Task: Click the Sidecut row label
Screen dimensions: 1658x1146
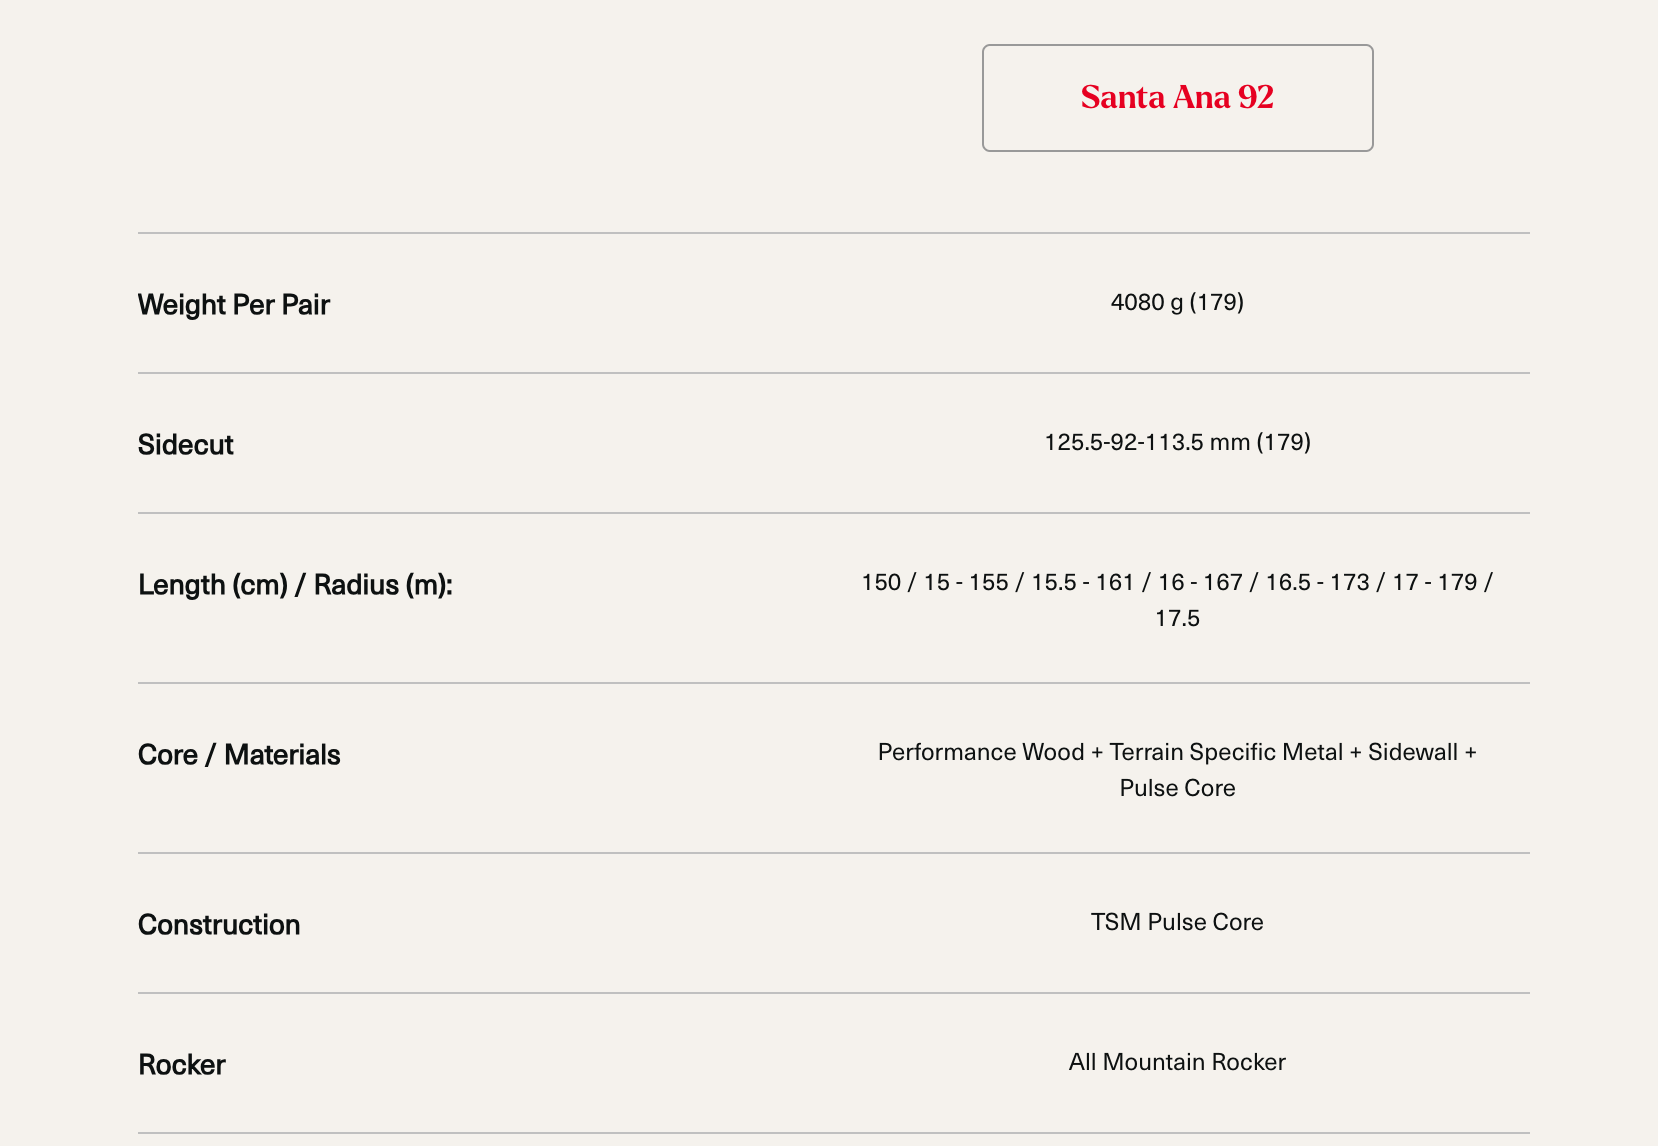Action: pos(186,445)
